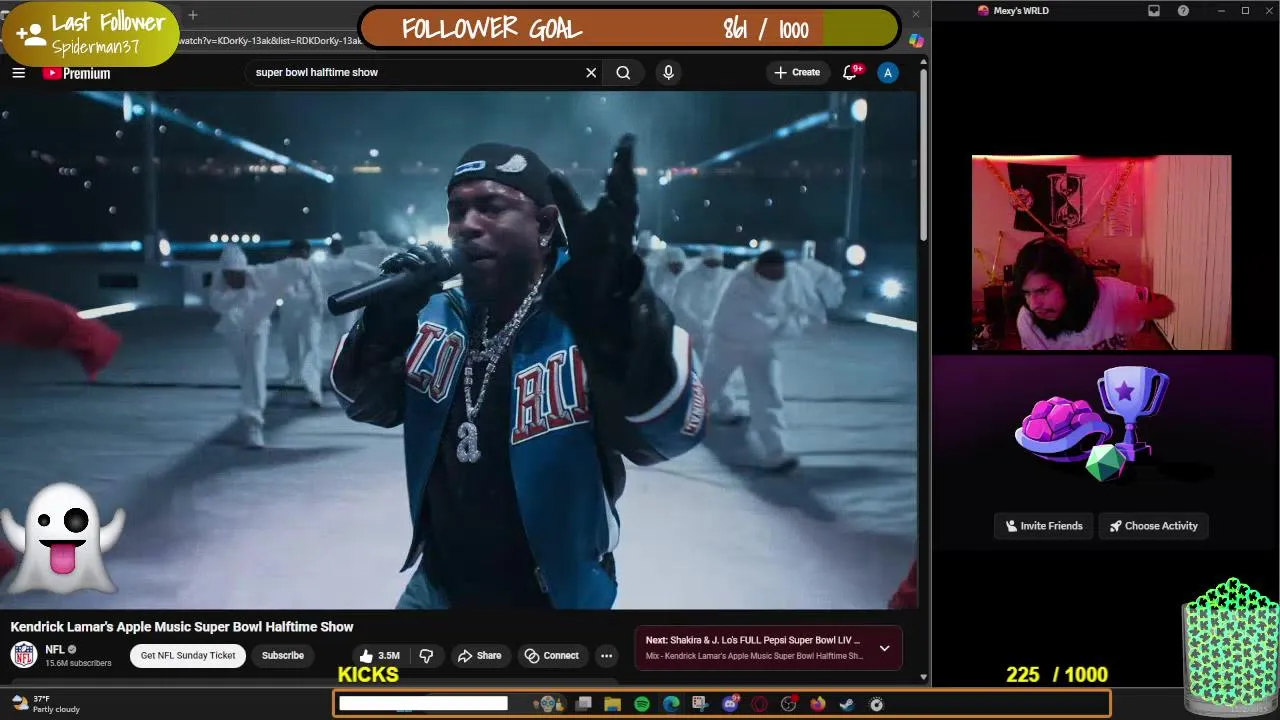Click Invite Friends in Discord
1280x720 pixels.
[1044, 526]
